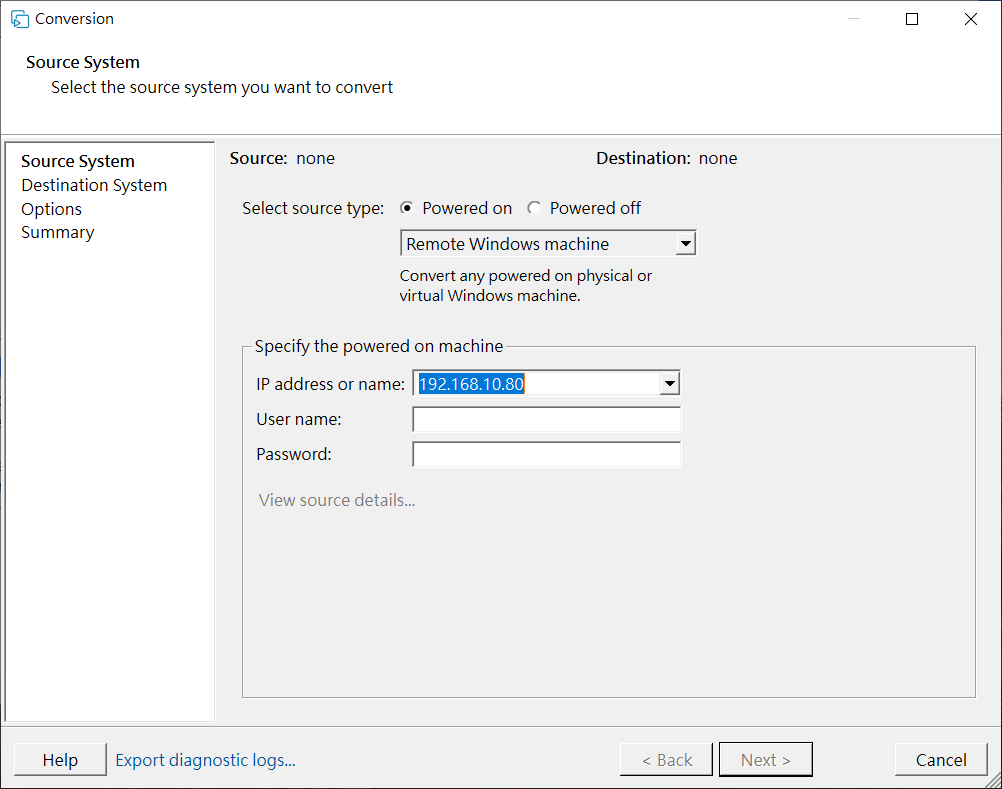Screen dimensions: 1002x789
Task: Select the Powered on radio button
Action: pyautogui.click(x=407, y=208)
